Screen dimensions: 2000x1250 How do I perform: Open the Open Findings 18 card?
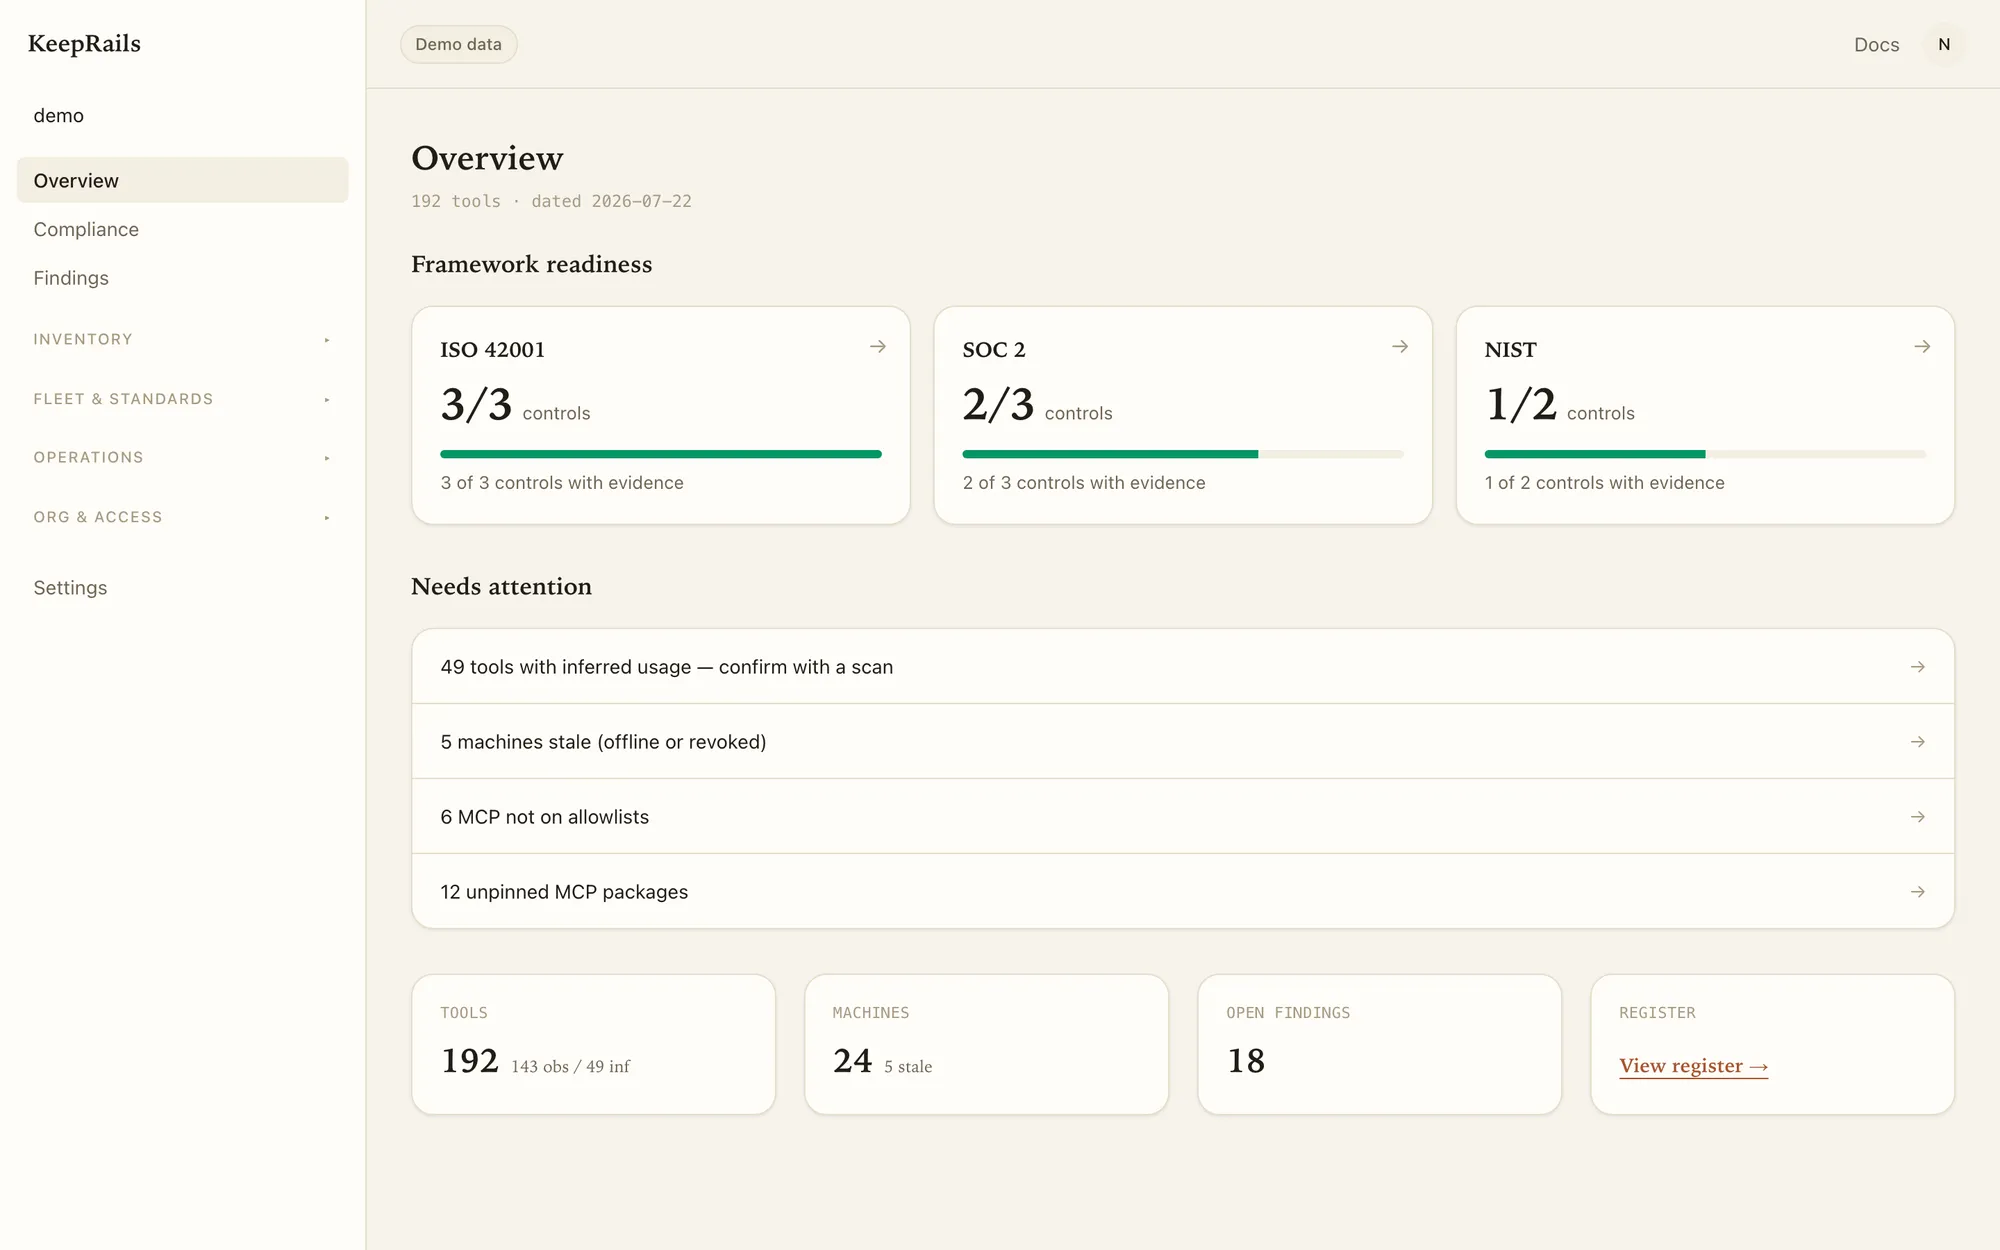1379,1044
